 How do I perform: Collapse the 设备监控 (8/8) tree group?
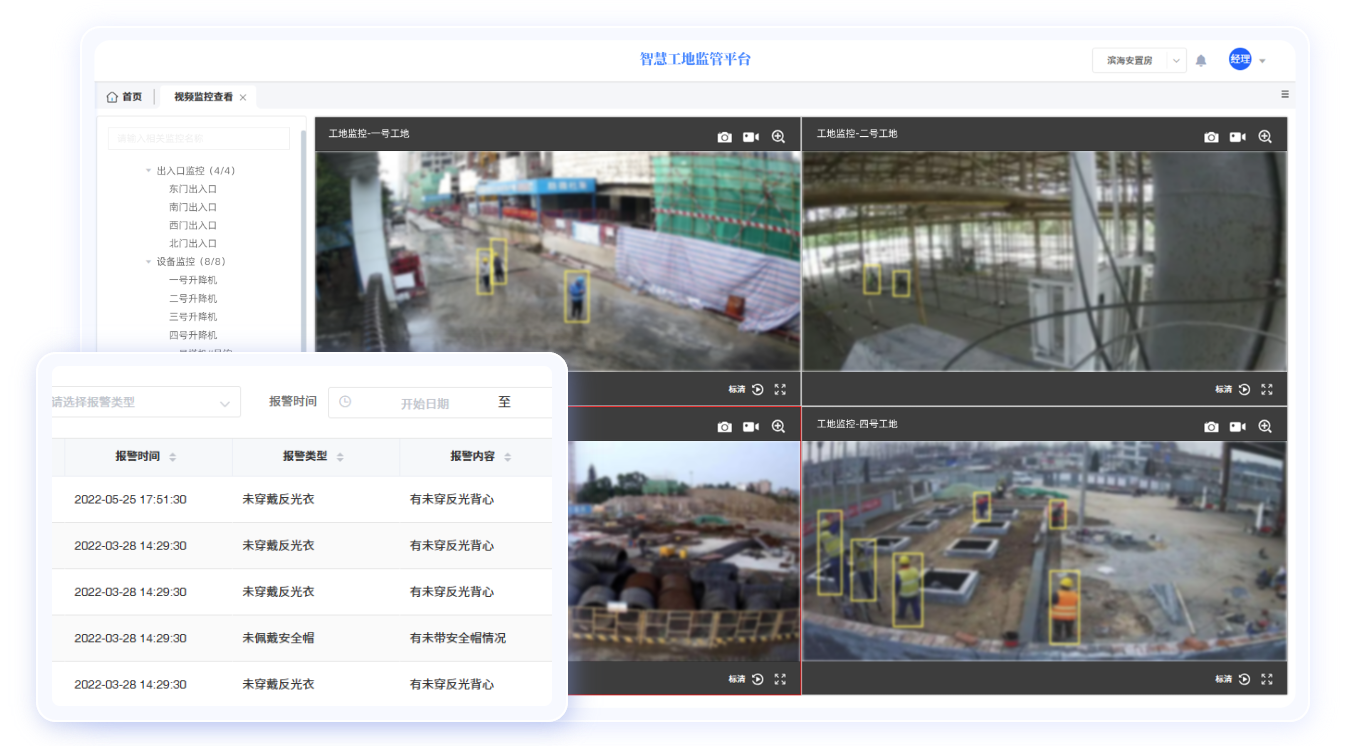149,262
